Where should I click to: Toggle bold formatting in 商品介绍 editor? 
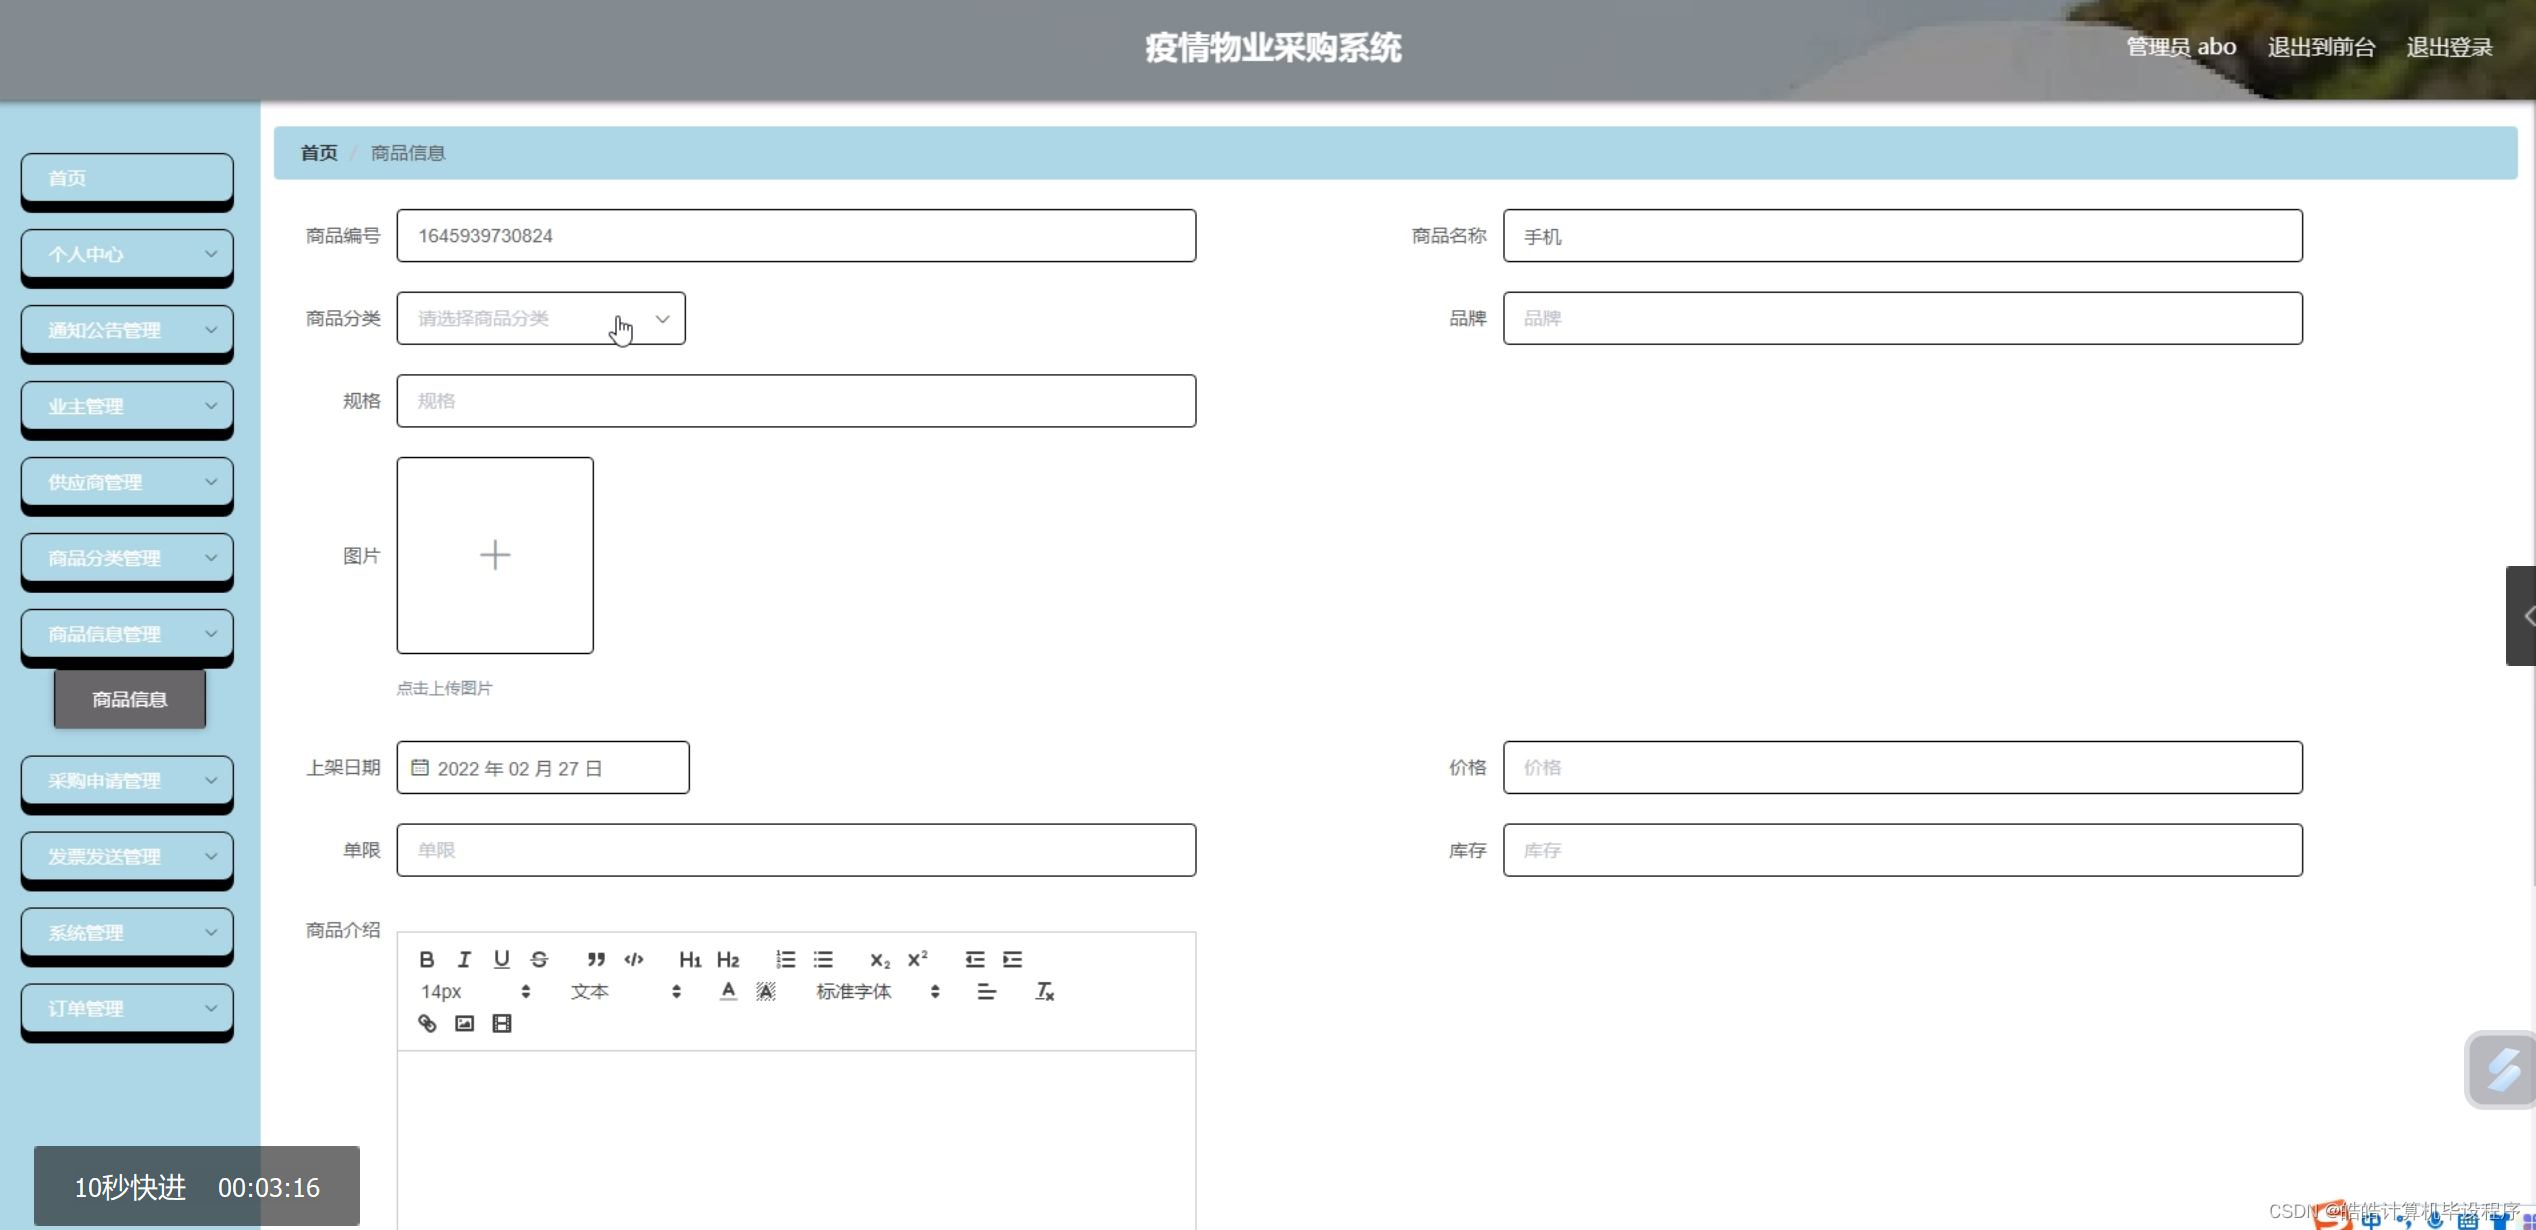coord(427,959)
